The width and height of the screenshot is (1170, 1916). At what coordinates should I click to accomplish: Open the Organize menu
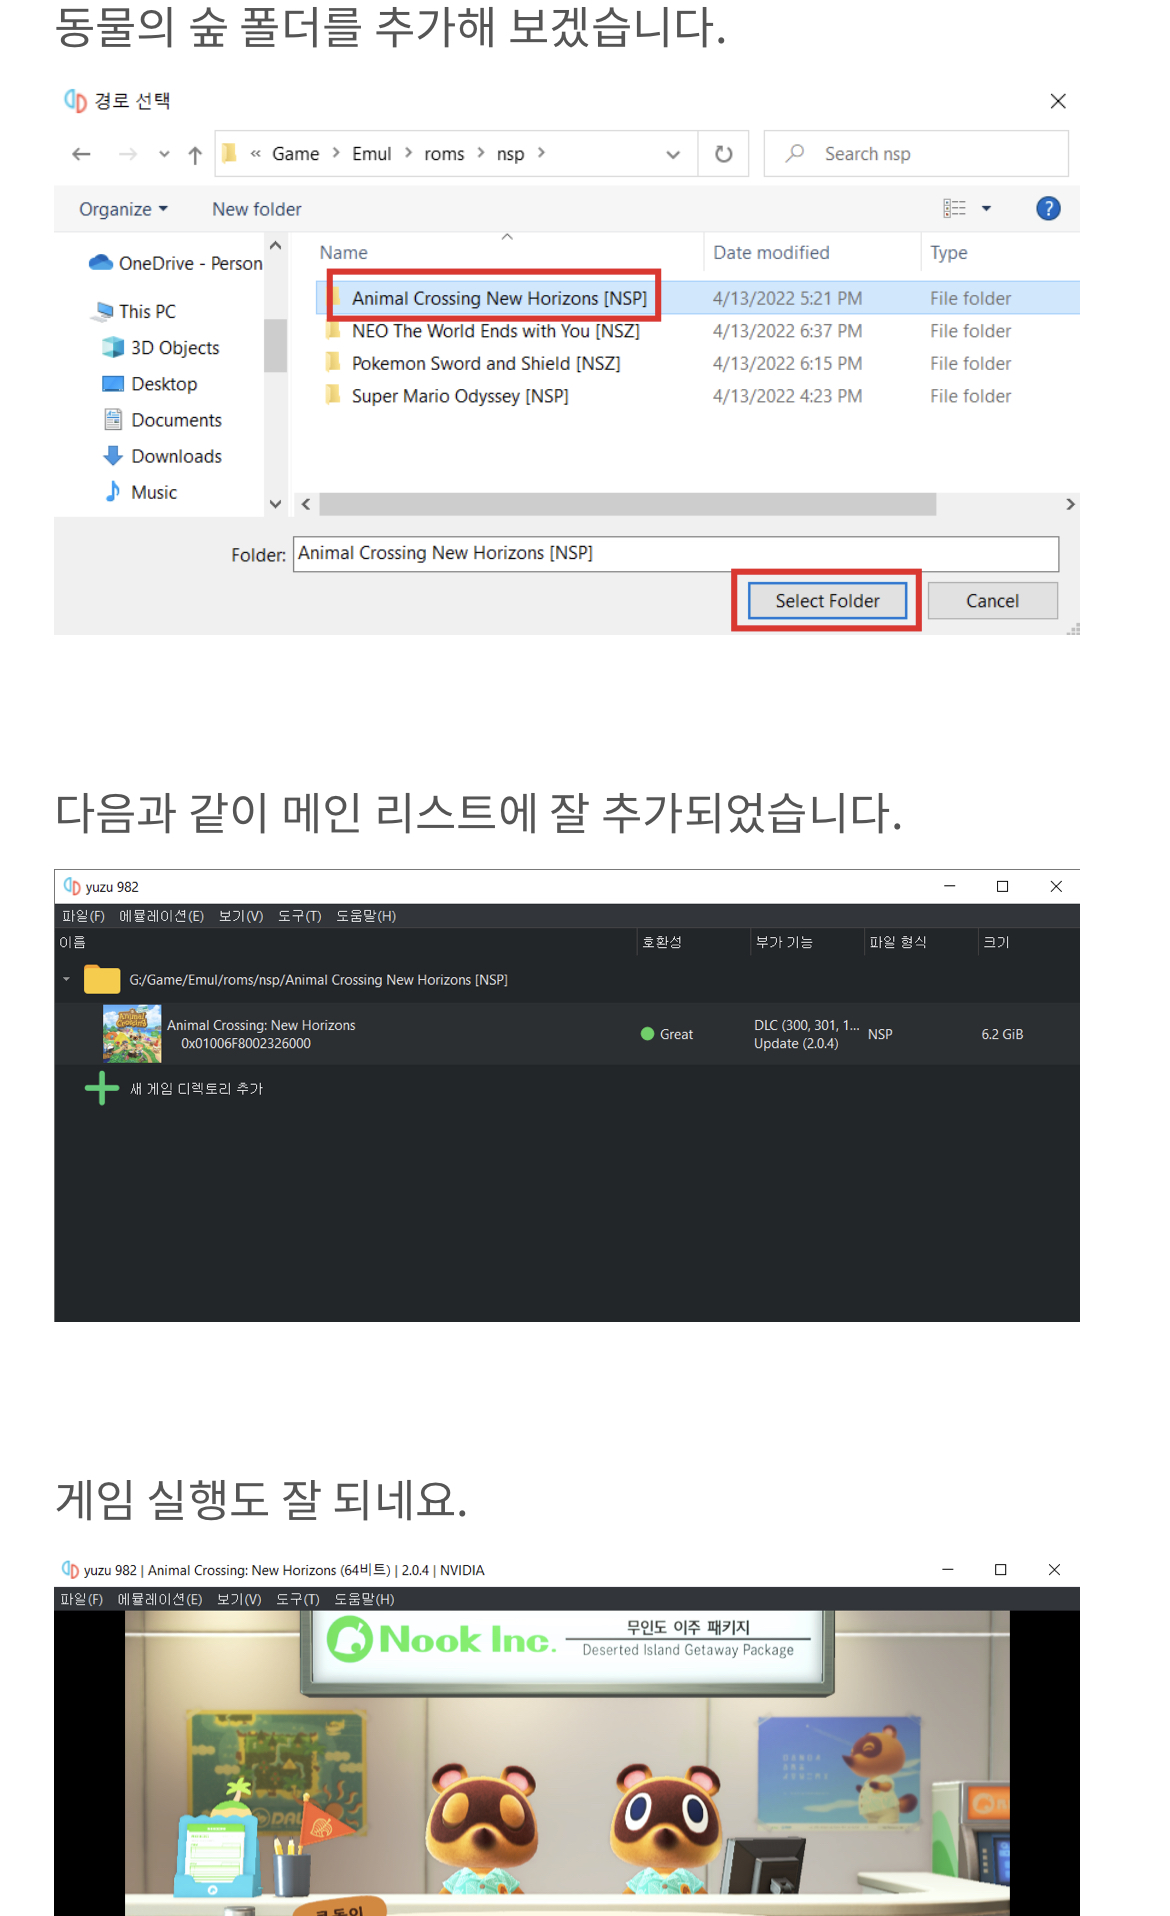123,209
